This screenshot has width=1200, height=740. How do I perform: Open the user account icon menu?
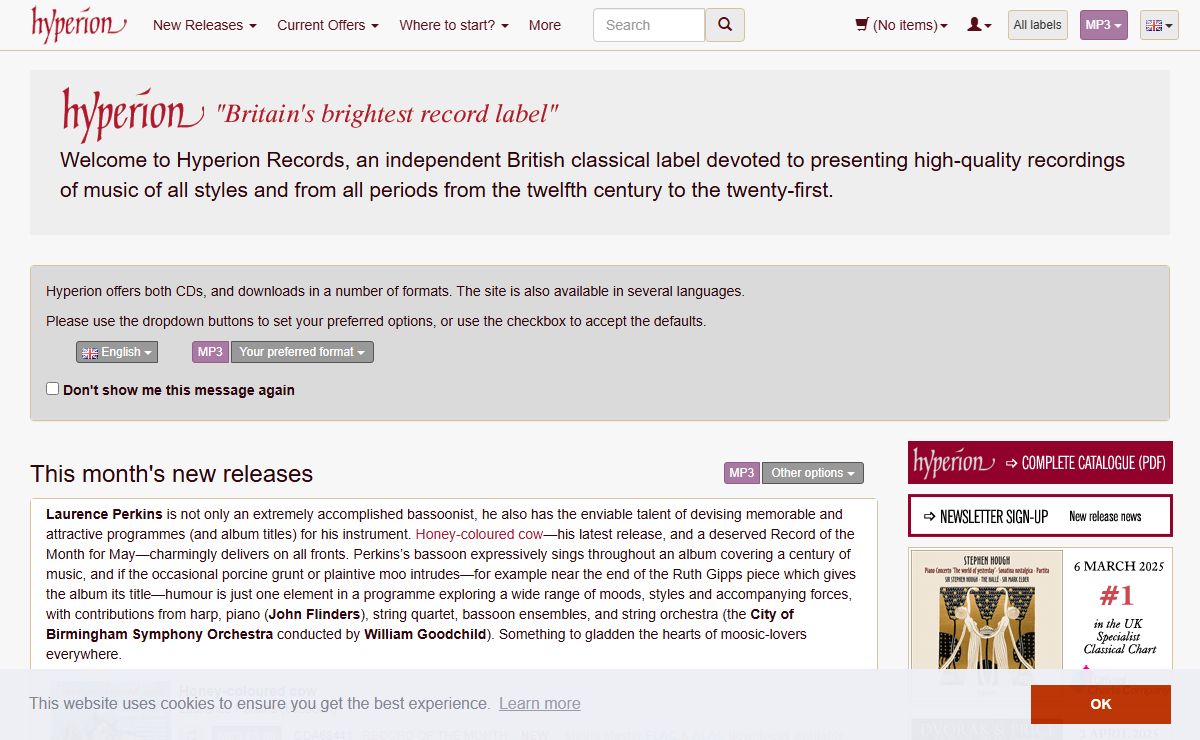(x=979, y=25)
